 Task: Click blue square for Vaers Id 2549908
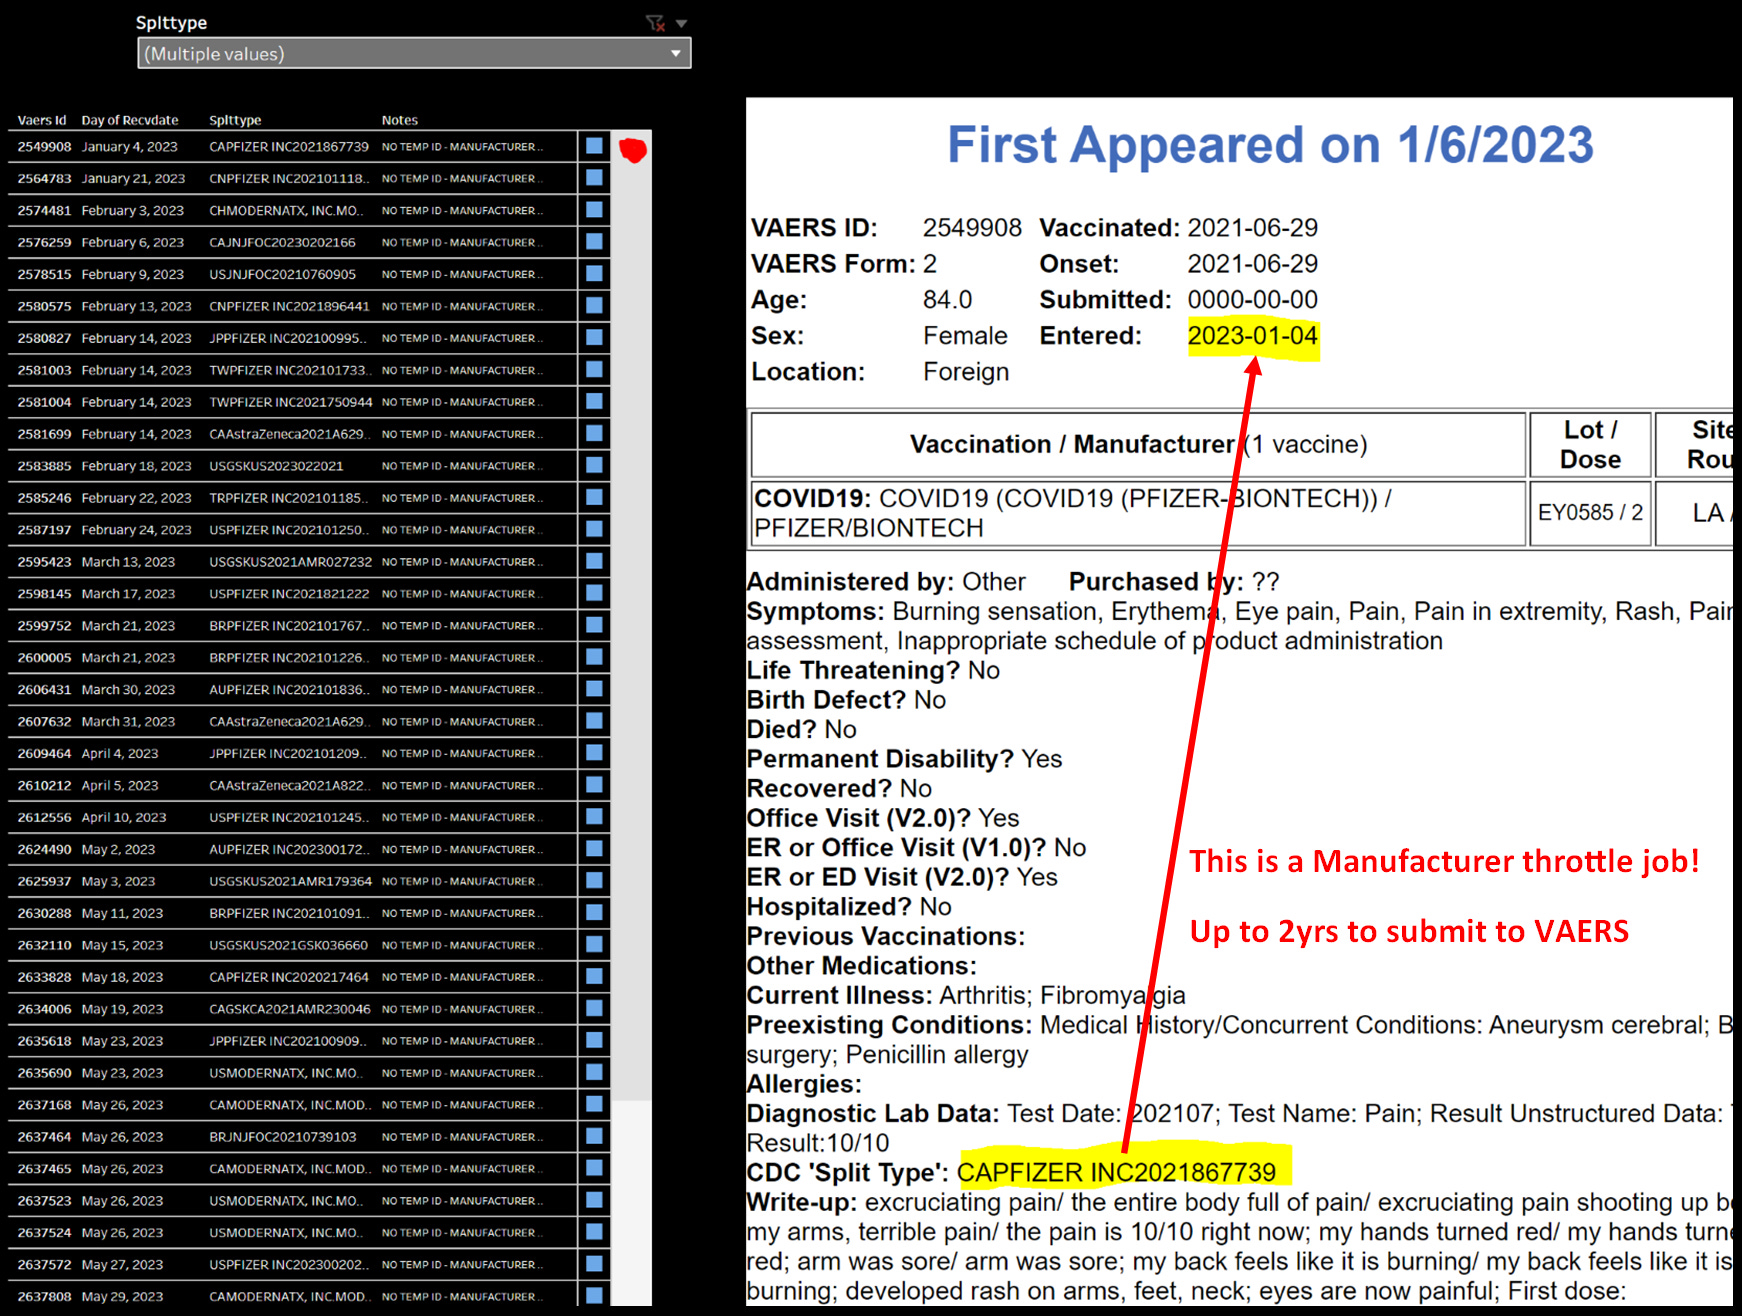pyautogui.click(x=595, y=146)
